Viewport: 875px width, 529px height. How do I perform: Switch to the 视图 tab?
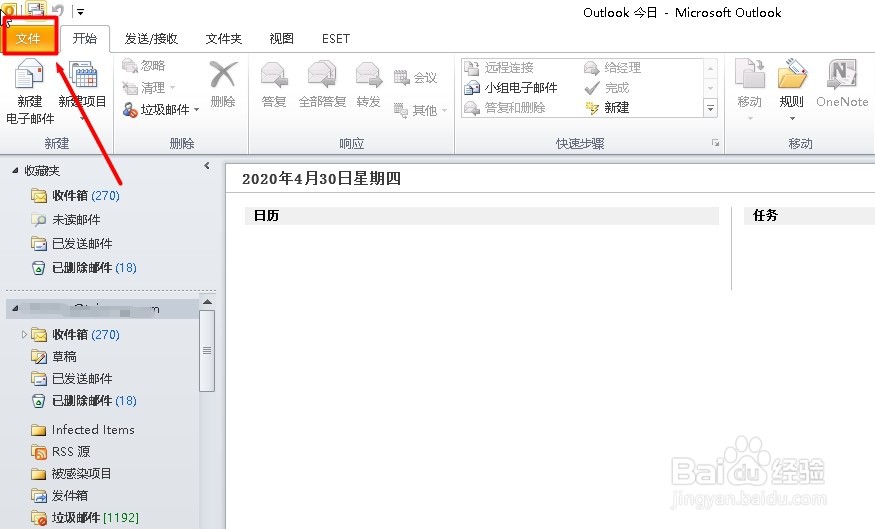point(281,39)
